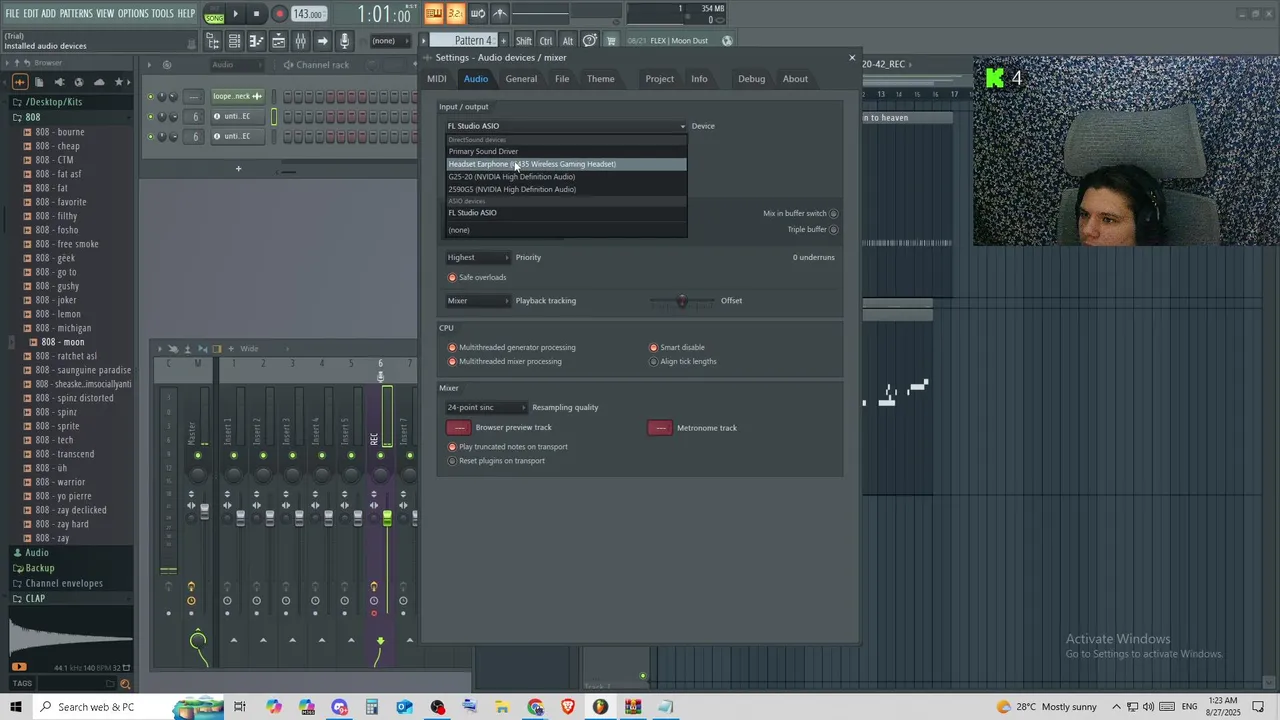Screen dimensions: 1280x720
Task: Select Primary Sound Driver in device list
Action: 566,152
